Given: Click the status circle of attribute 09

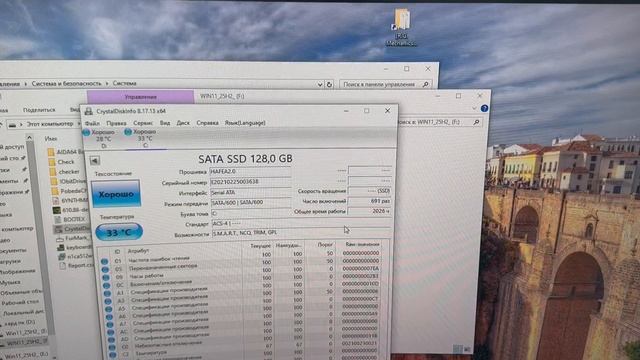Looking at the screenshot, I should (x=106, y=278).
